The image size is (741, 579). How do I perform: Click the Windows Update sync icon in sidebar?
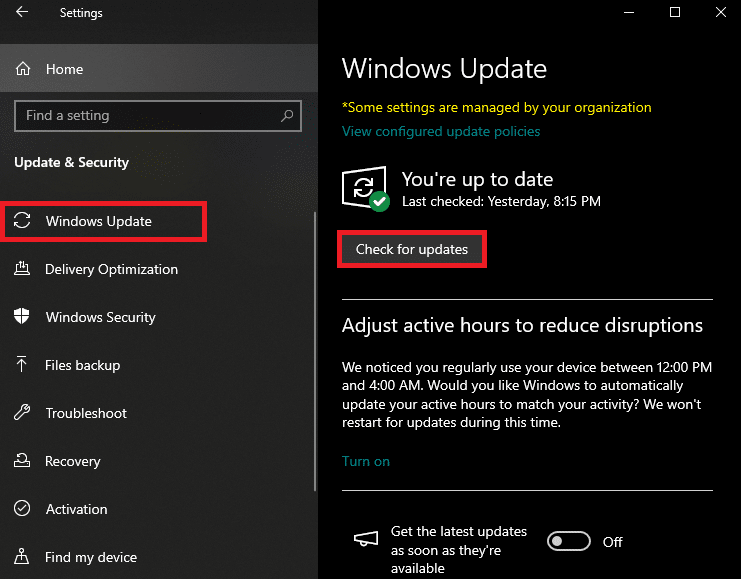(23, 221)
